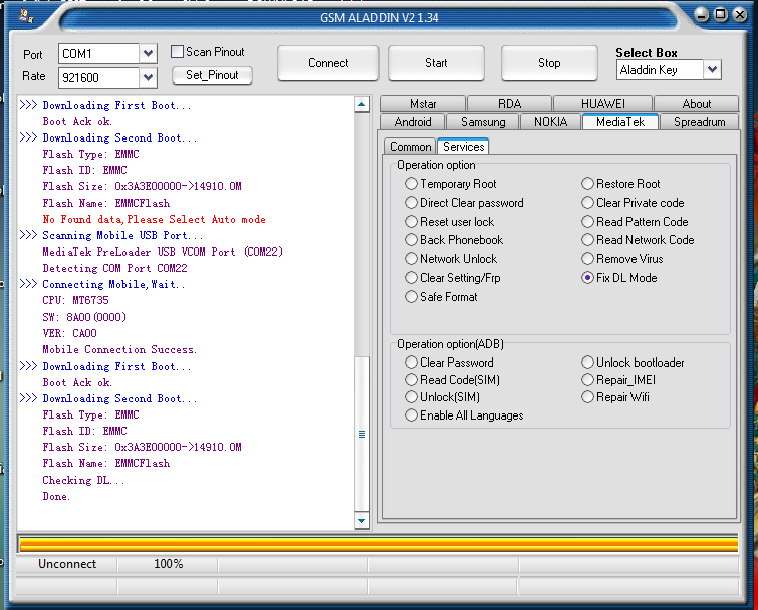Click the 100% status bar value
The image size is (758, 610).
(168, 564)
